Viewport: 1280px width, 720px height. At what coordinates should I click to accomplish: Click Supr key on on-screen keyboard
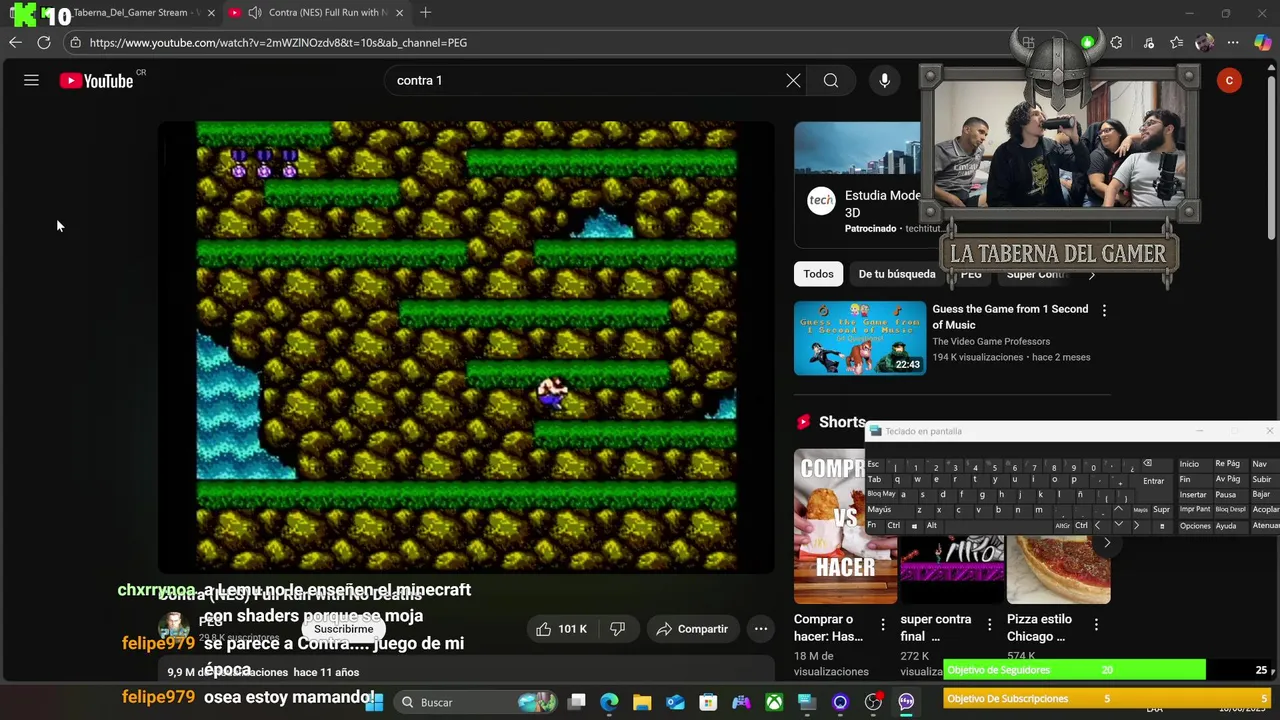1161,510
